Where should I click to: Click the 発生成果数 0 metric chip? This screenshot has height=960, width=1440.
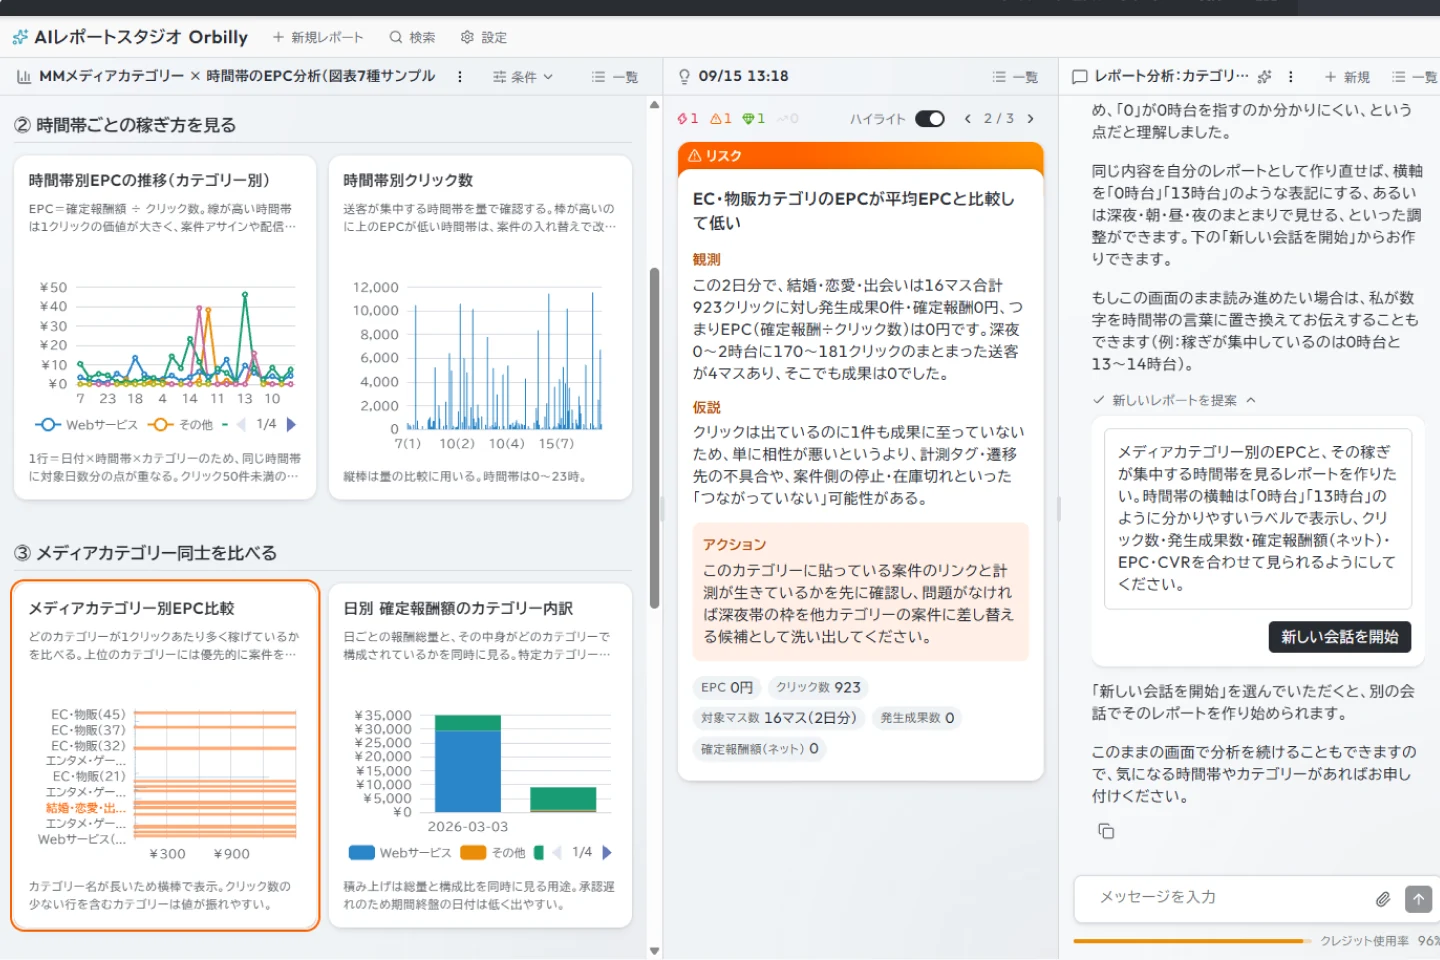coord(917,718)
